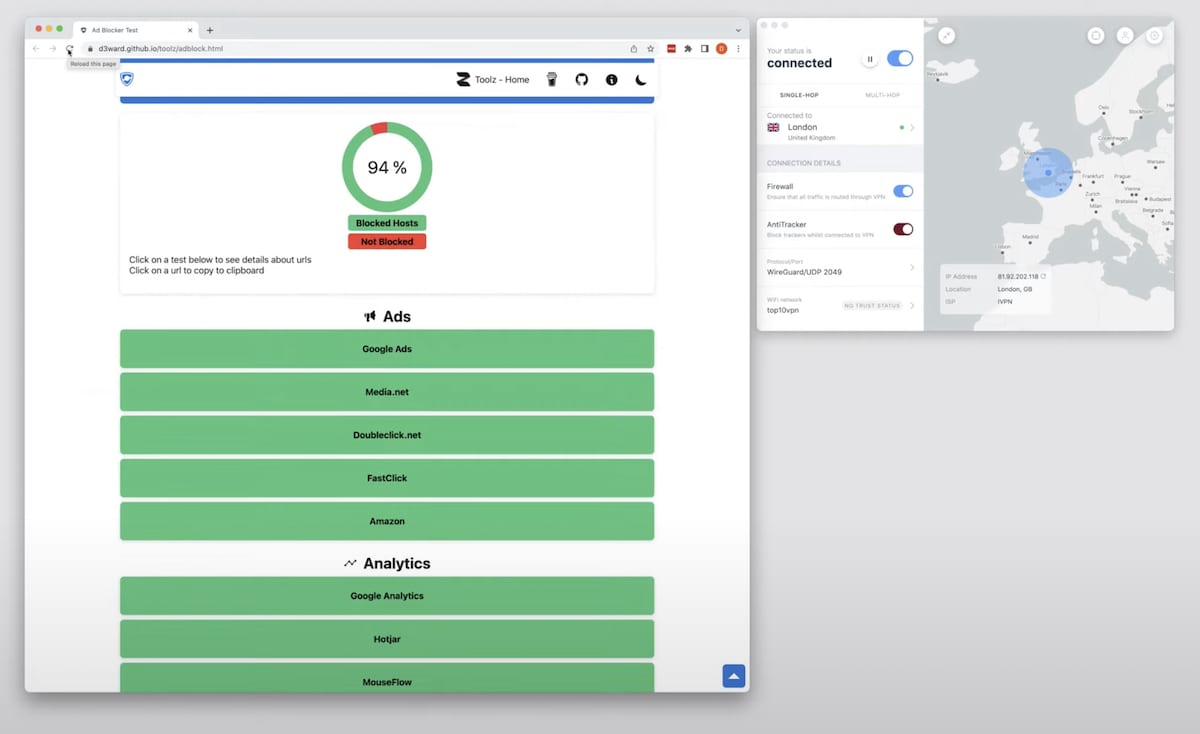Select the SINGLE-HOP tab
The width and height of the screenshot is (1200, 734).
point(798,95)
